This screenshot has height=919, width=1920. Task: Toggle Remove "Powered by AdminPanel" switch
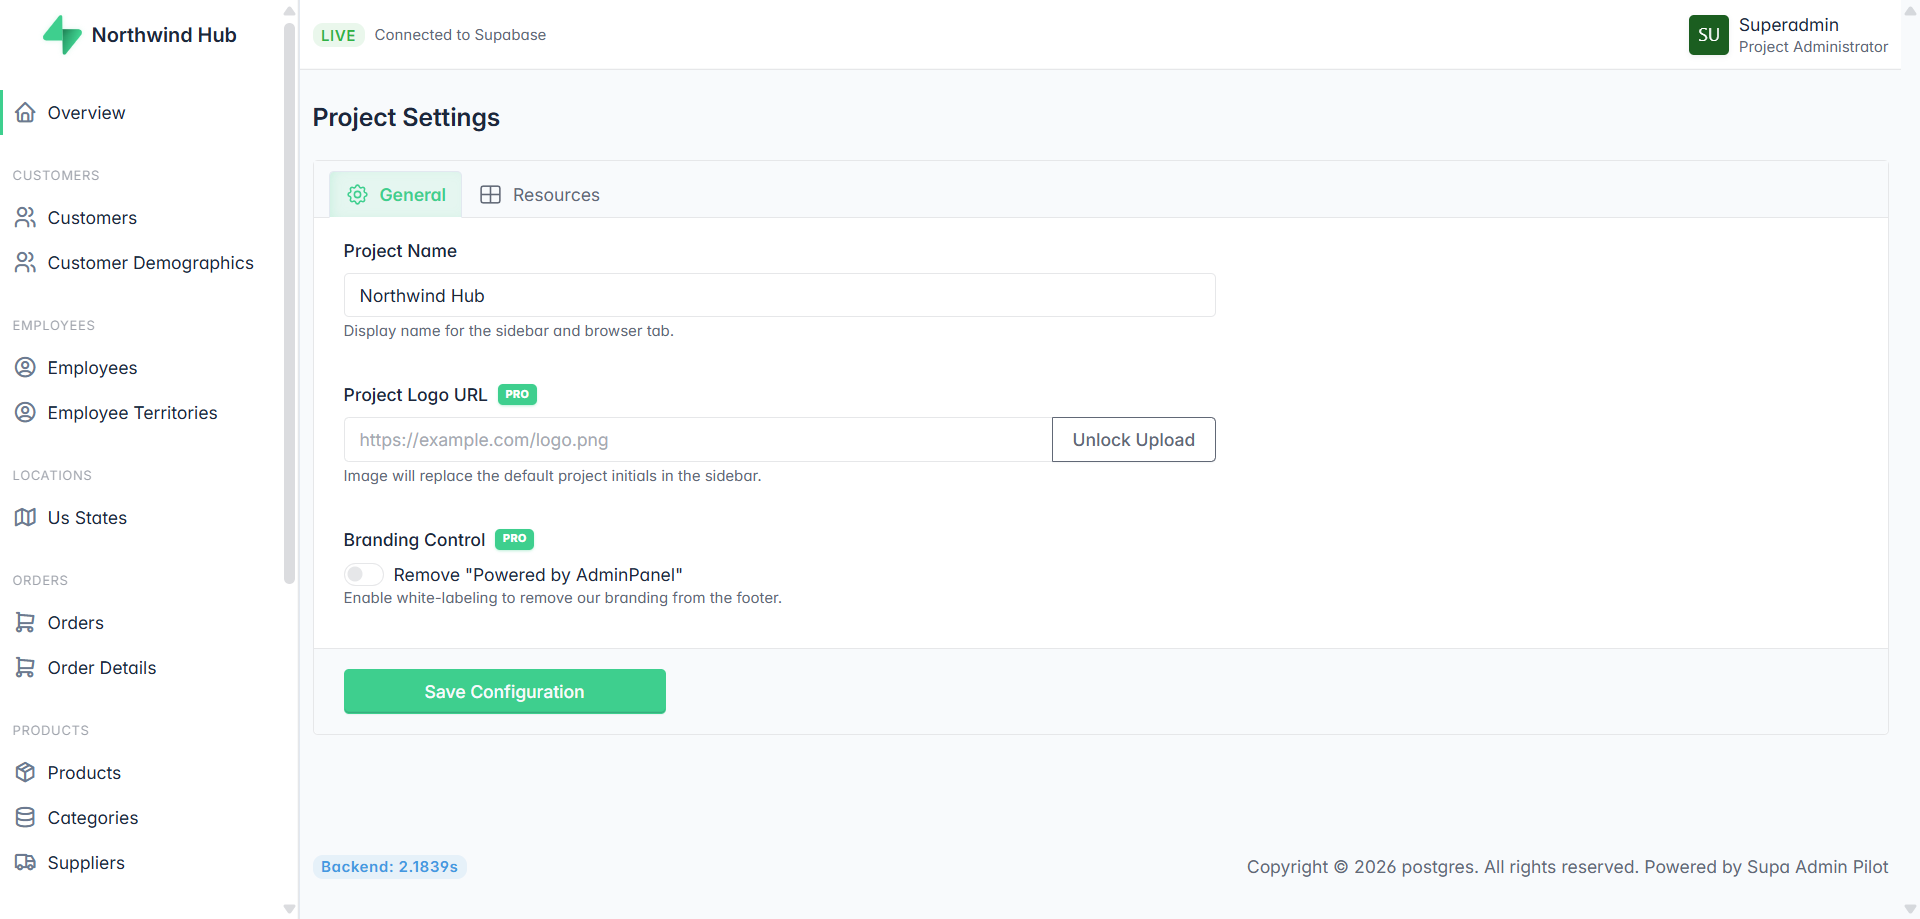click(x=364, y=575)
